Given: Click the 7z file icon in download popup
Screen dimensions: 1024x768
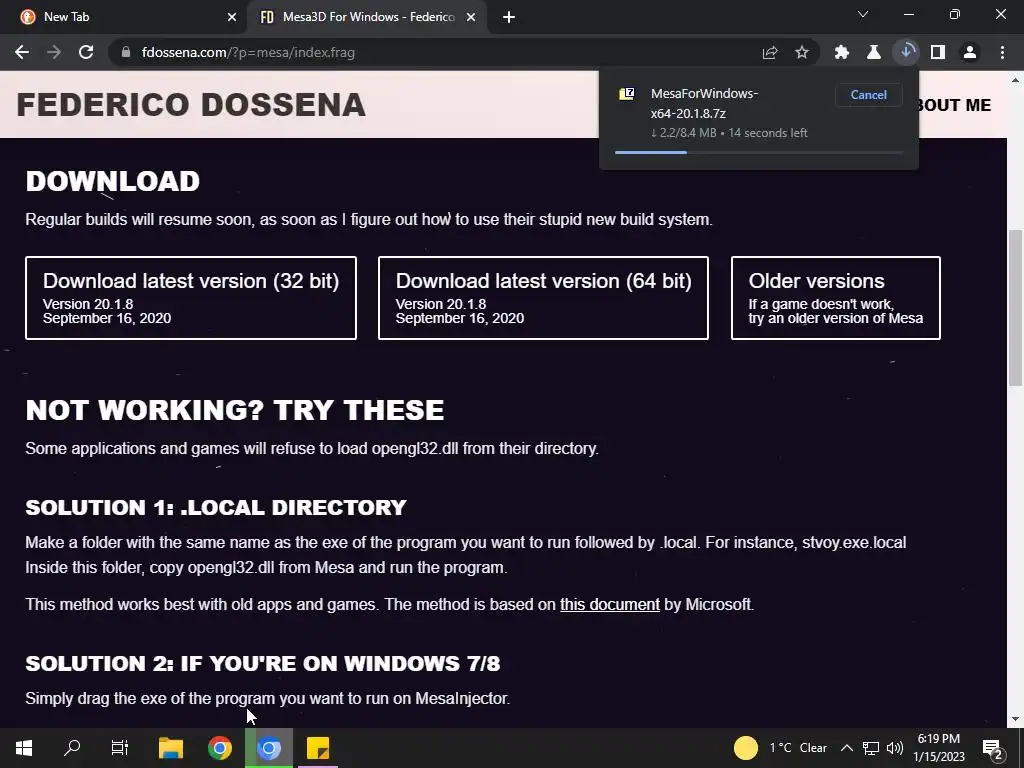Looking at the screenshot, I should pyautogui.click(x=626, y=94).
